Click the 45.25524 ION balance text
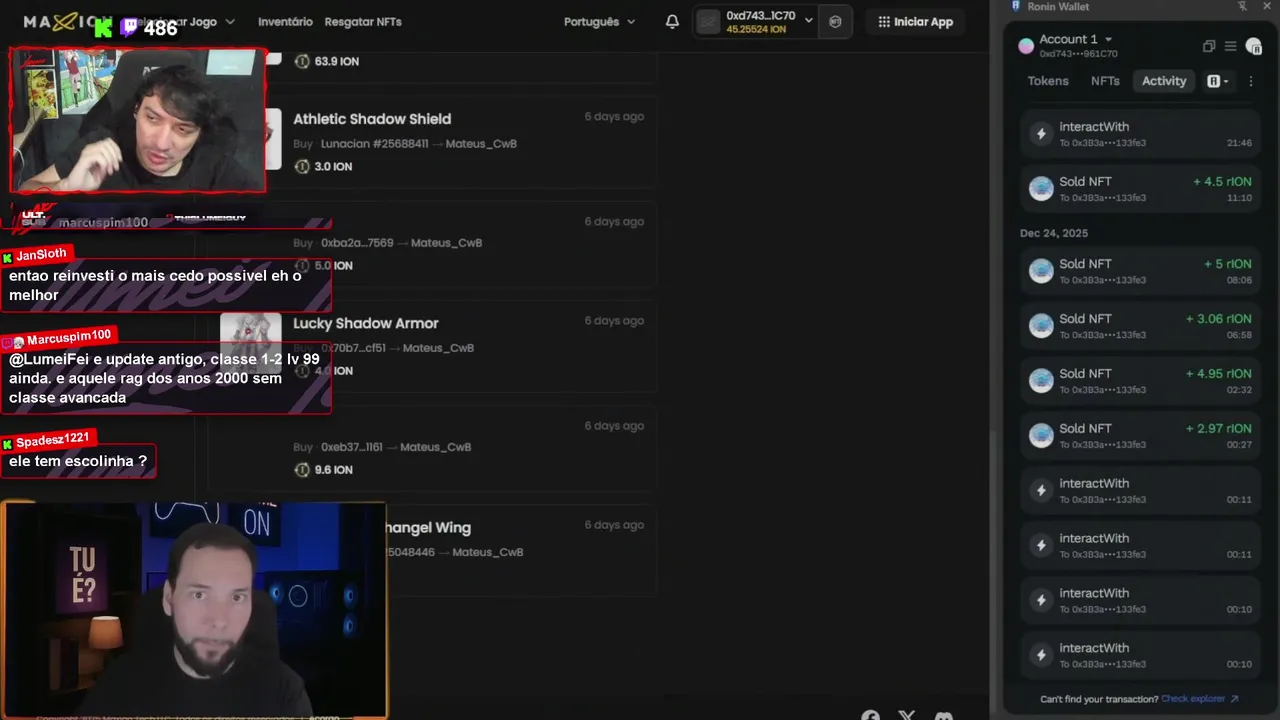This screenshot has width=1280, height=720. pos(756,29)
